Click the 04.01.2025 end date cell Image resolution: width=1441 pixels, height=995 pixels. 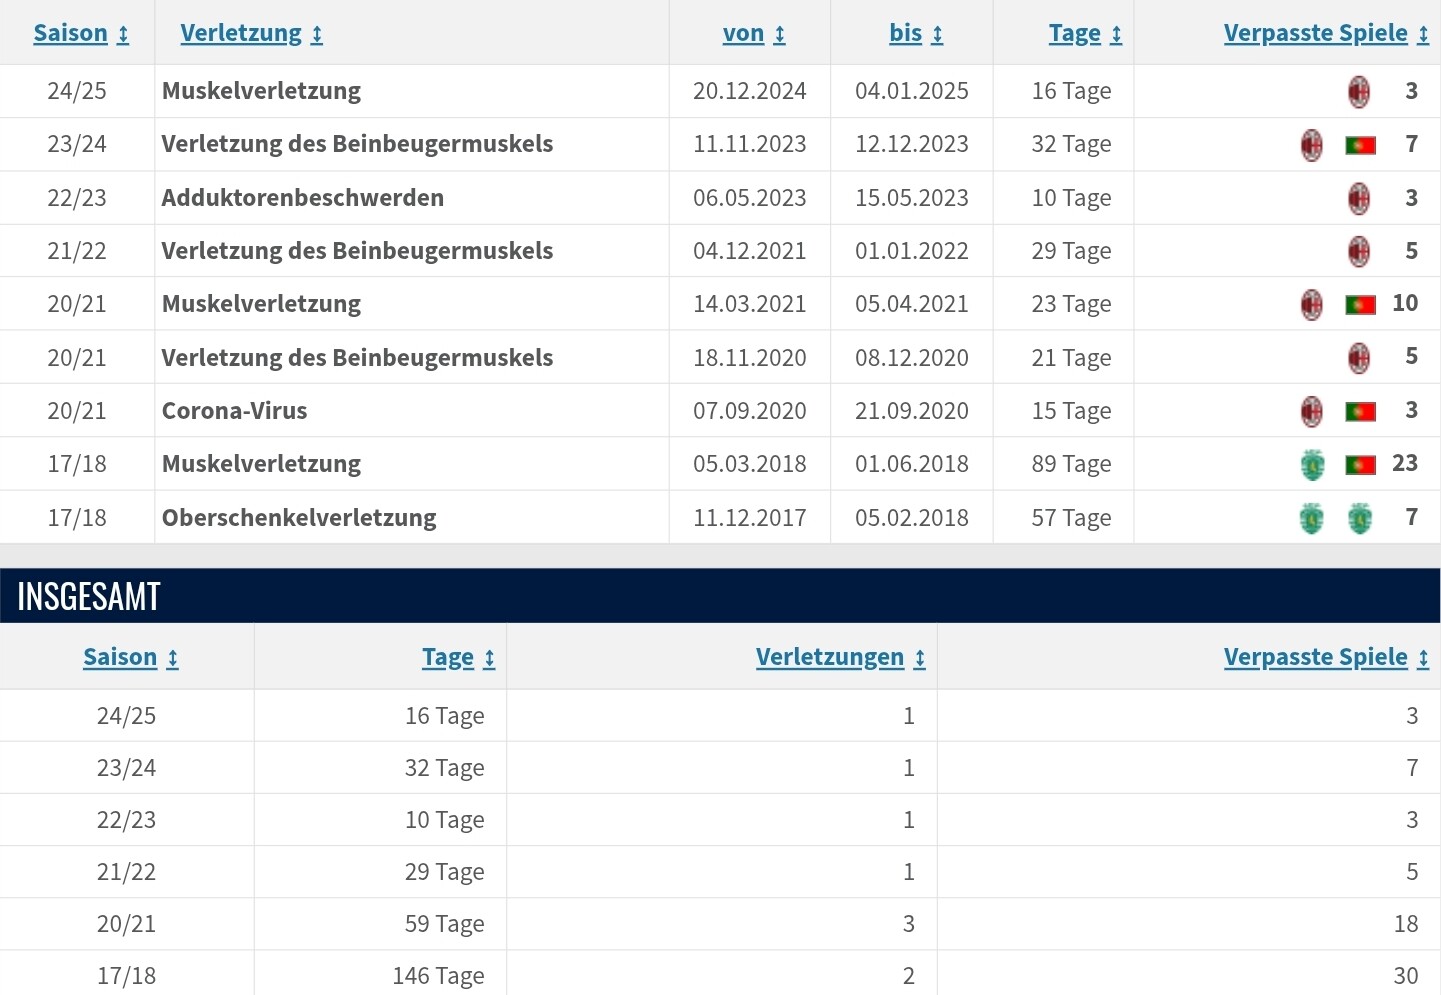[x=912, y=91]
